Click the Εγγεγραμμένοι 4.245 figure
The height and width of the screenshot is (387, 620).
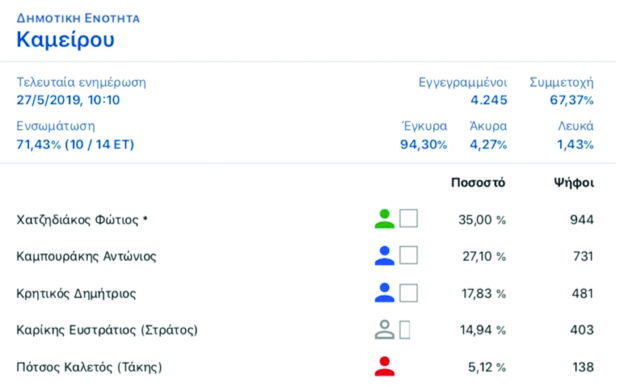coord(489,100)
